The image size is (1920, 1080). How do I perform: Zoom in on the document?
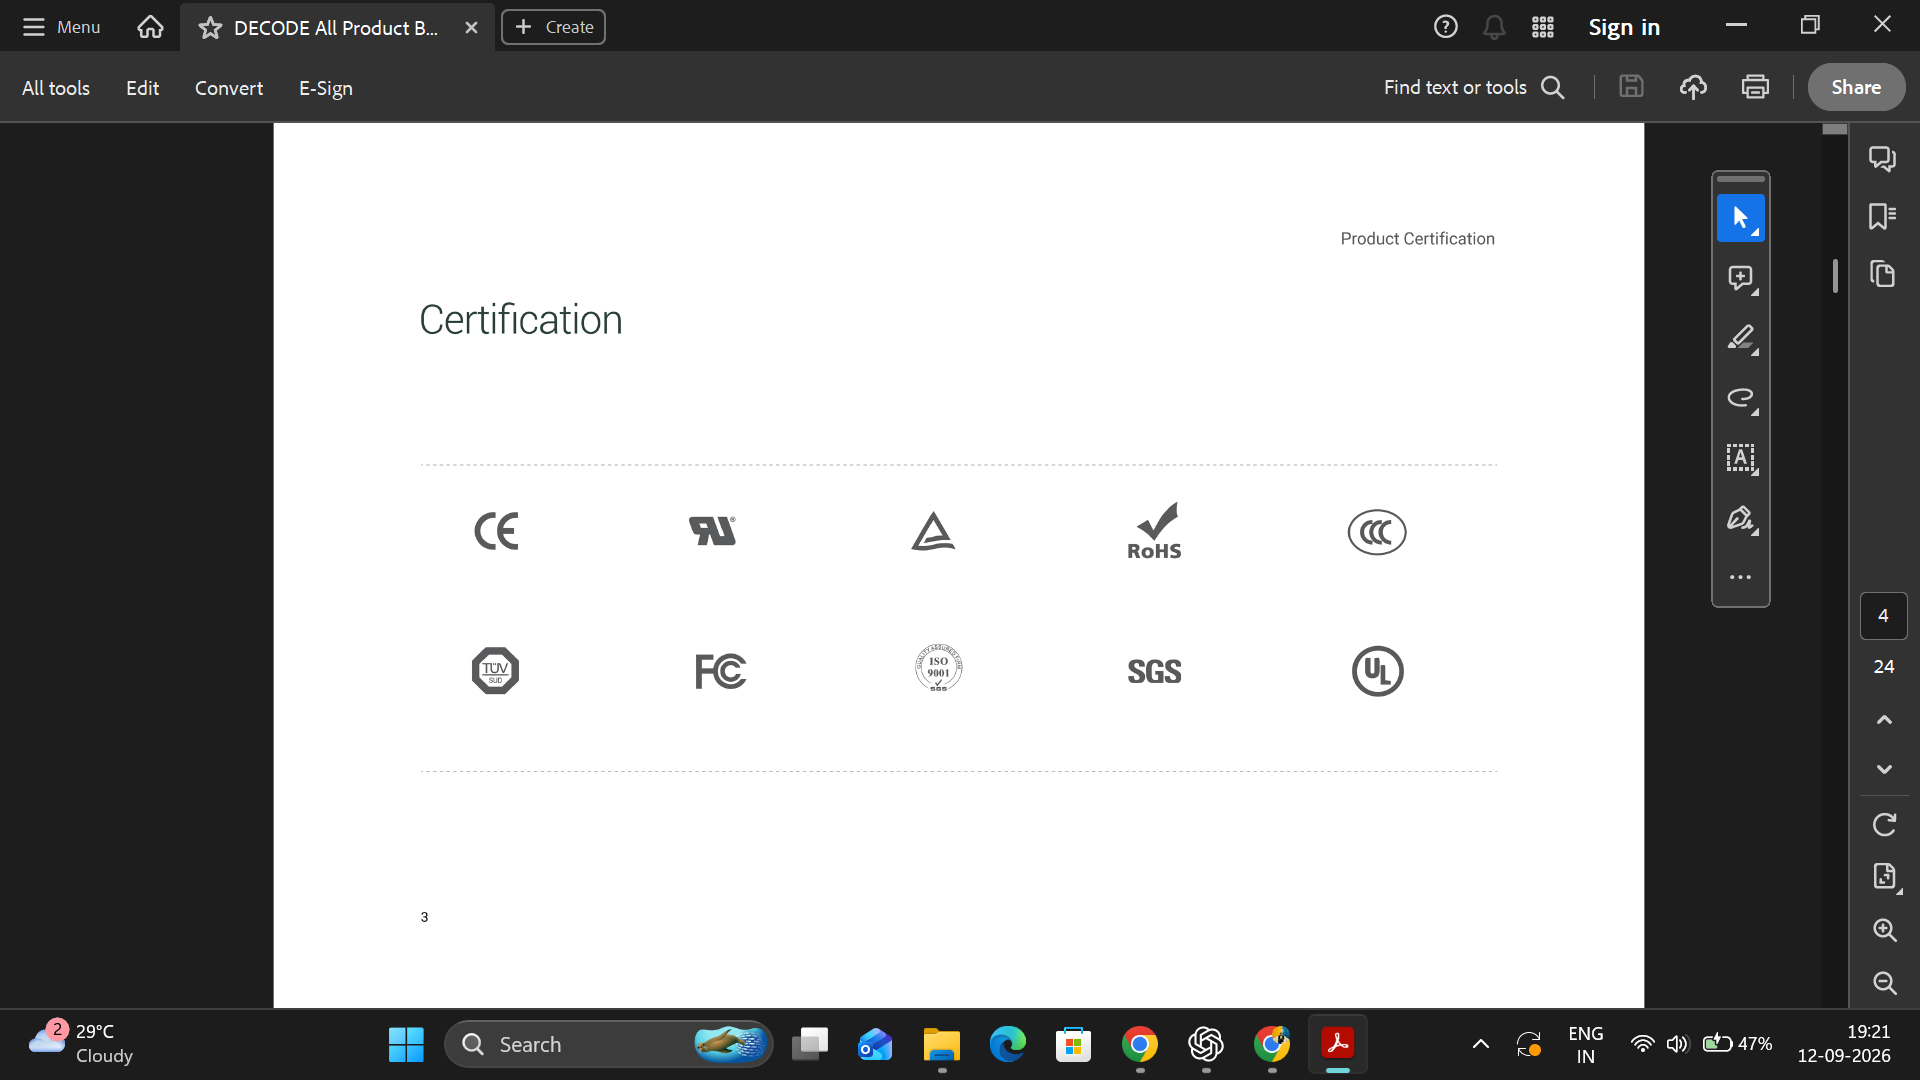tap(1885, 930)
